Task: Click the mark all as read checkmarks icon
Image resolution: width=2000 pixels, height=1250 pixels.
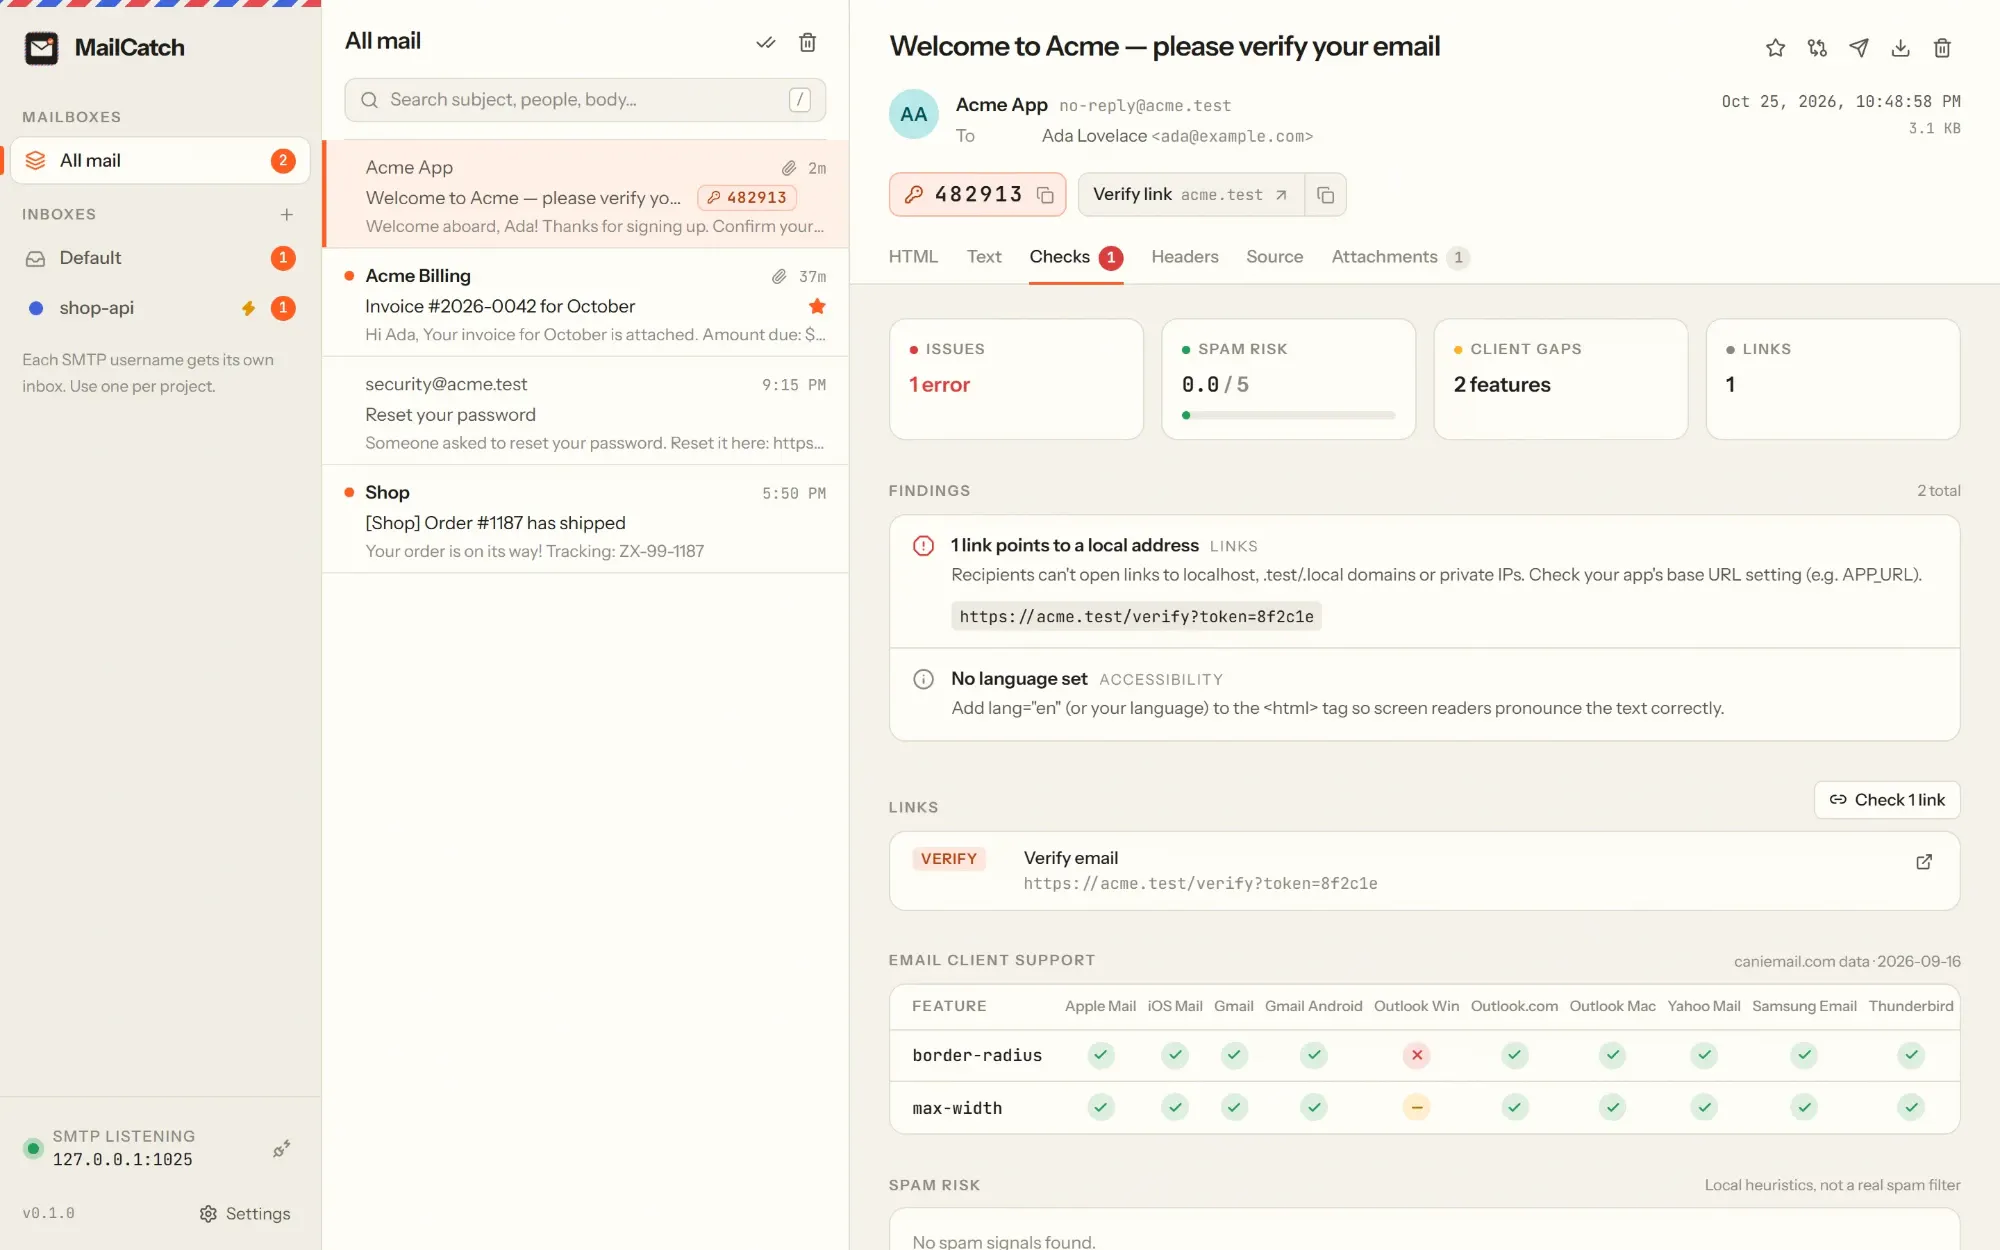Action: pos(765,42)
